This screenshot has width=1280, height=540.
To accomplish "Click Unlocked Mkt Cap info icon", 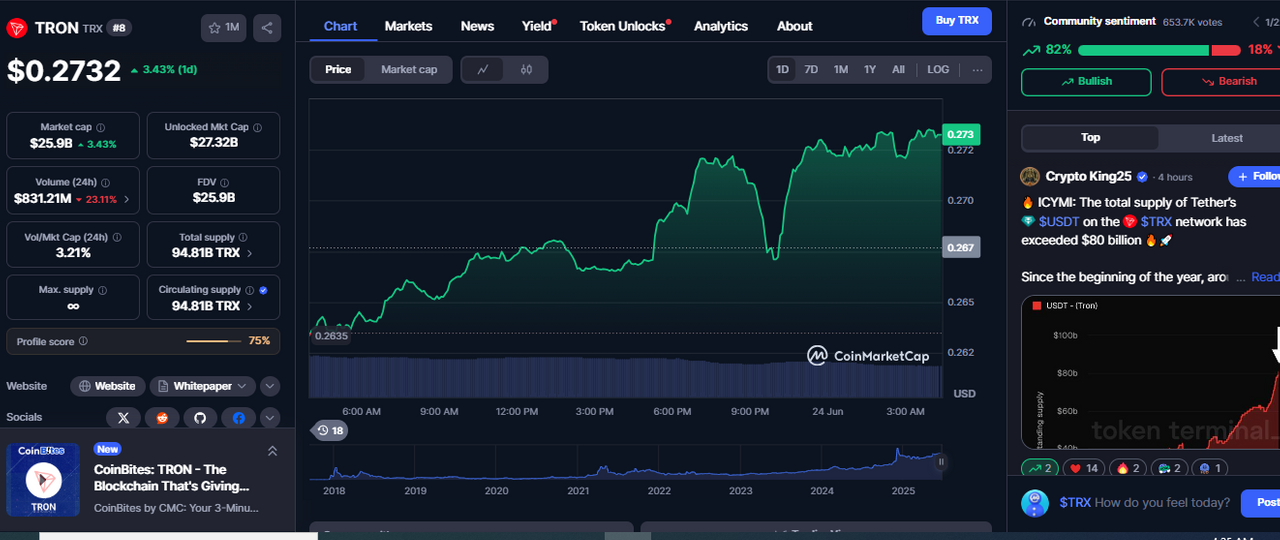I will click(x=258, y=128).
